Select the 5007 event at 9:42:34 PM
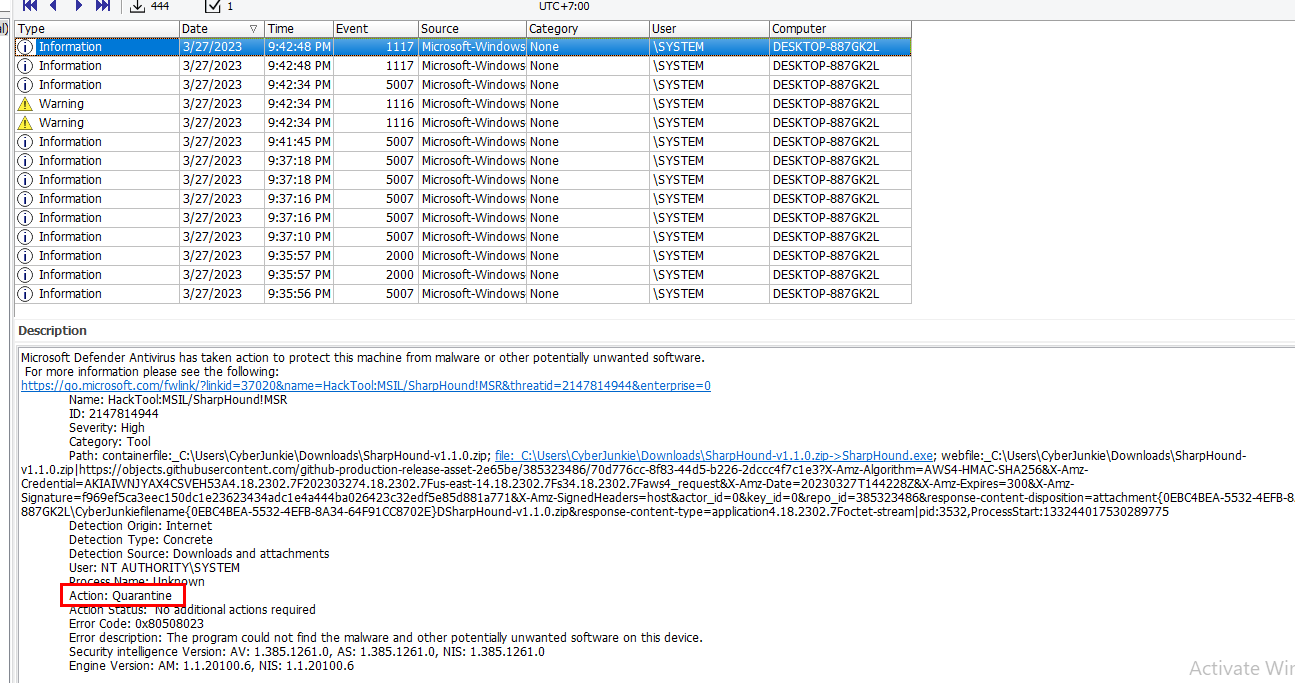1295x683 pixels. point(463,85)
